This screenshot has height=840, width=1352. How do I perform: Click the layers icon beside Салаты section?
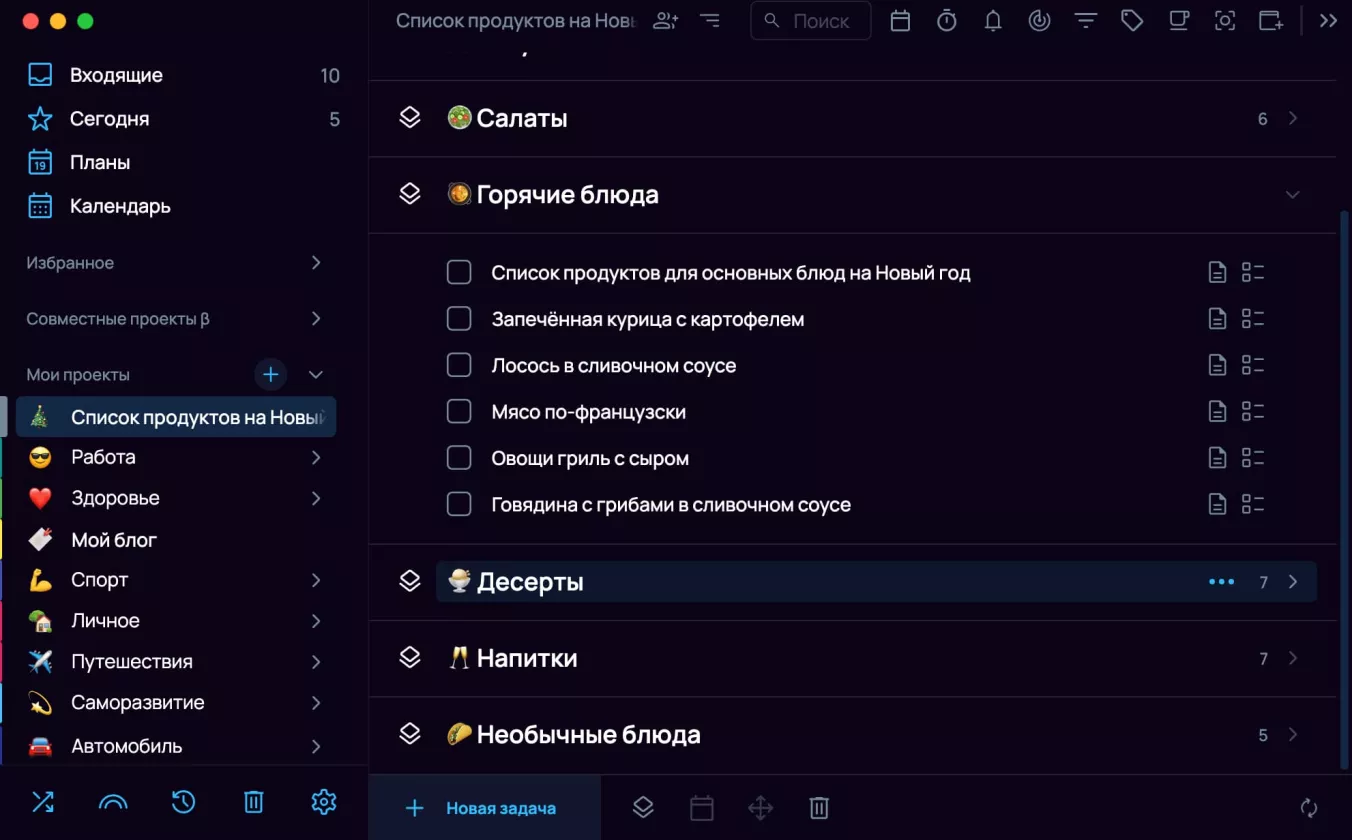[x=410, y=117]
